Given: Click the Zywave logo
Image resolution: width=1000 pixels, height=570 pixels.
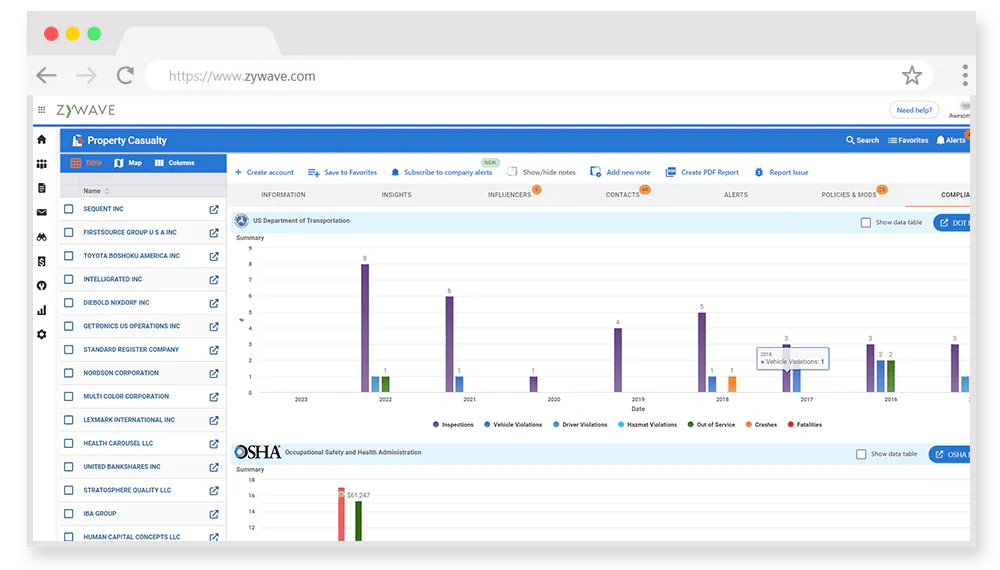Looking at the screenshot, I should tap(85, 110).
